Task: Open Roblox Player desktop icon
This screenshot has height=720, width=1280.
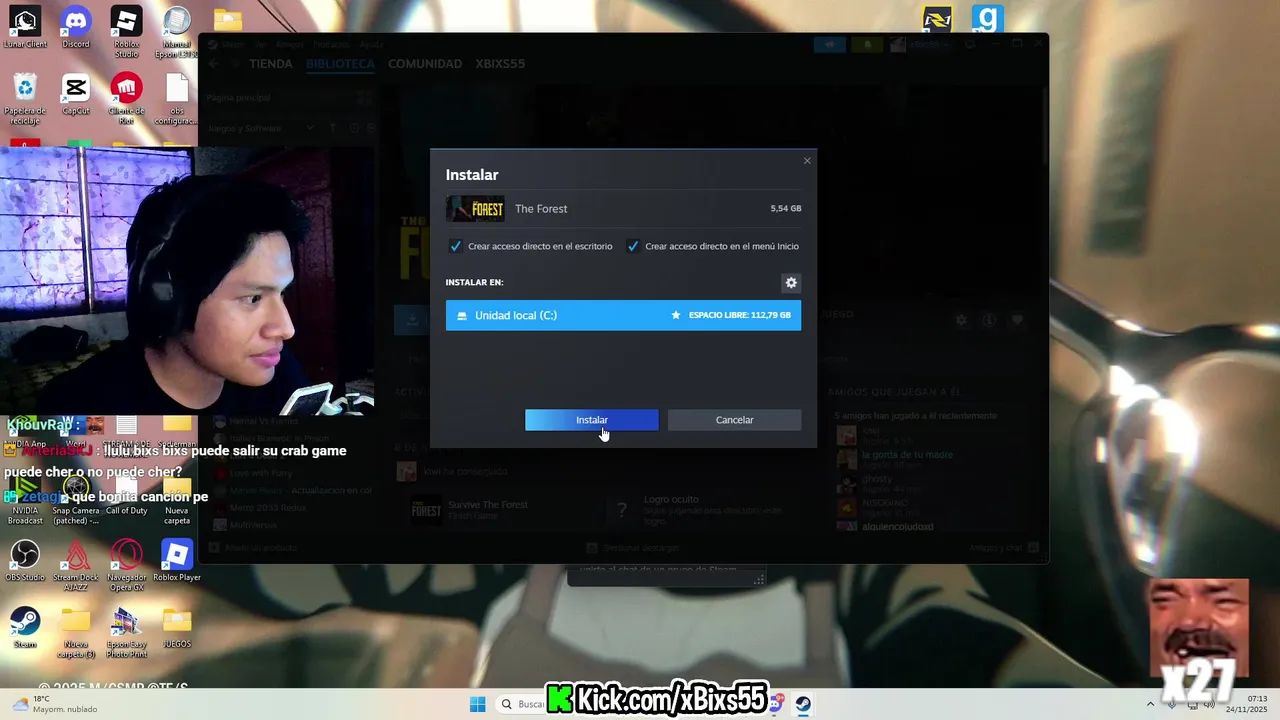Action: [177, 561]
